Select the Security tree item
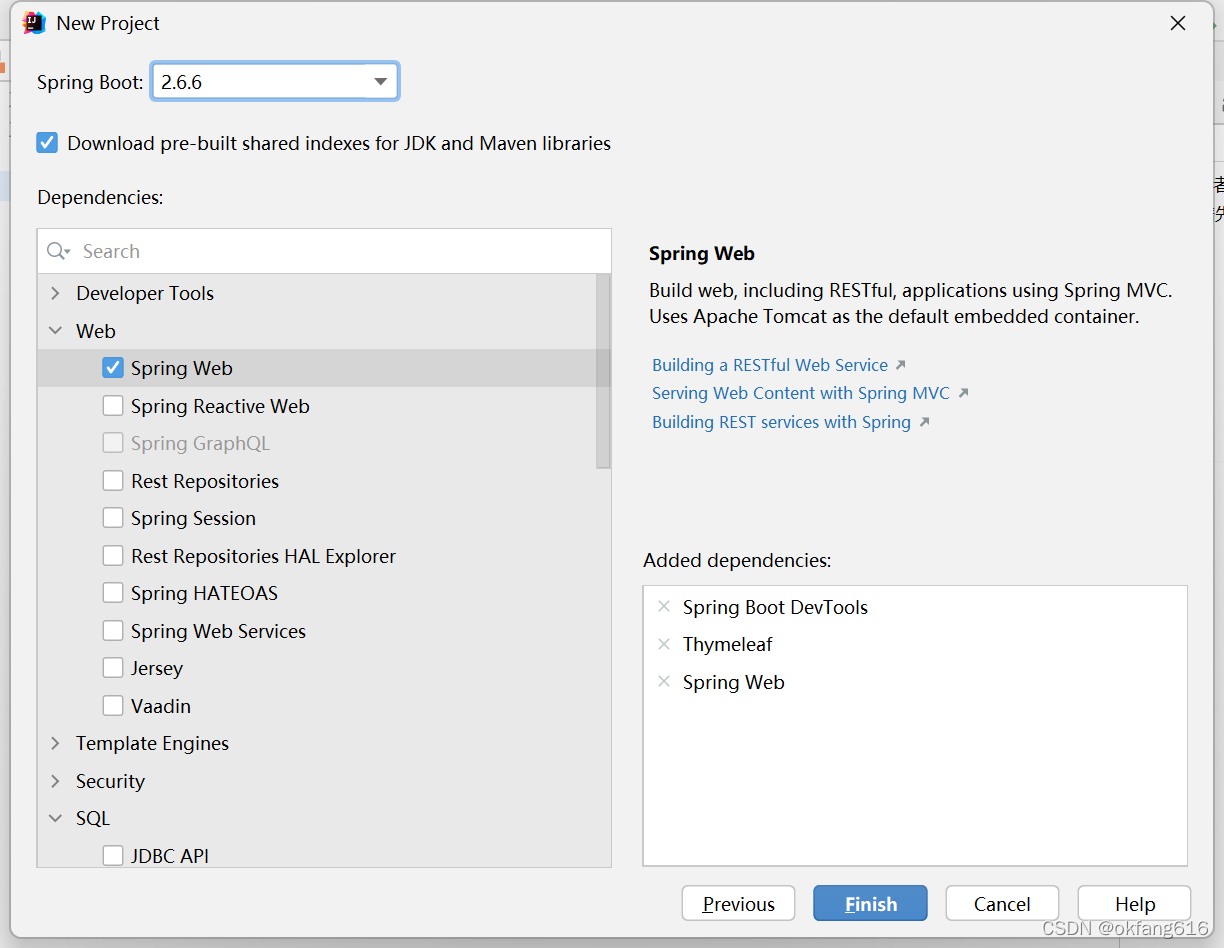Viewport: 1224px width, 948px height. pos(110,781)
